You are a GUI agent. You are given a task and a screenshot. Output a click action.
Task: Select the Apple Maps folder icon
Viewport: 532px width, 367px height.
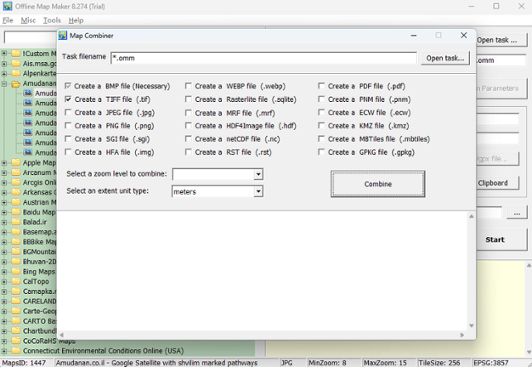pos(16,162)
